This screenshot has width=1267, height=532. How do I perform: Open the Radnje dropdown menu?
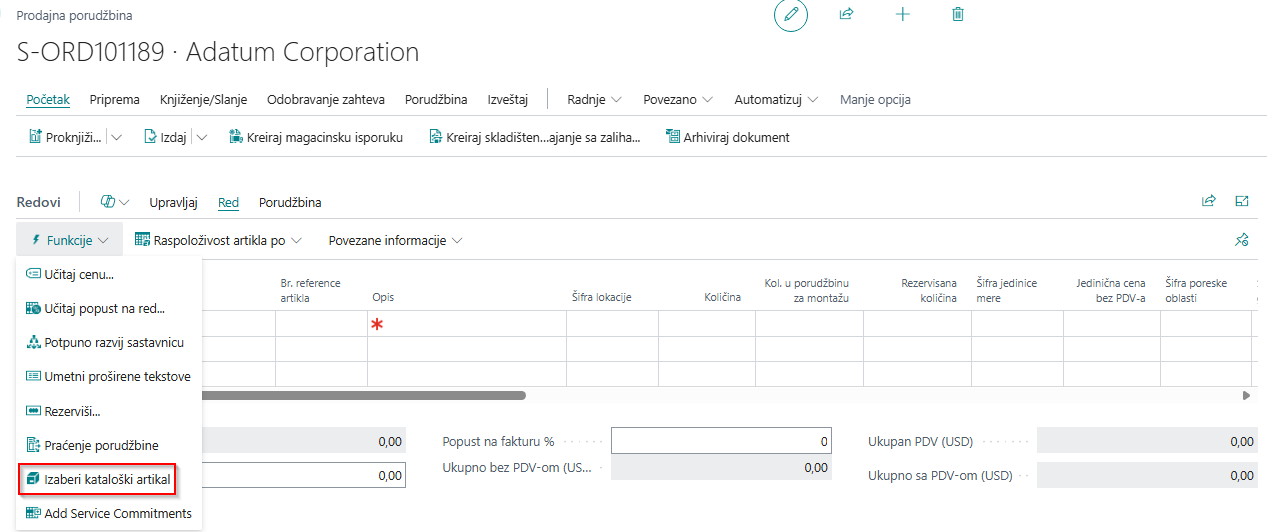tap(594, 99)
